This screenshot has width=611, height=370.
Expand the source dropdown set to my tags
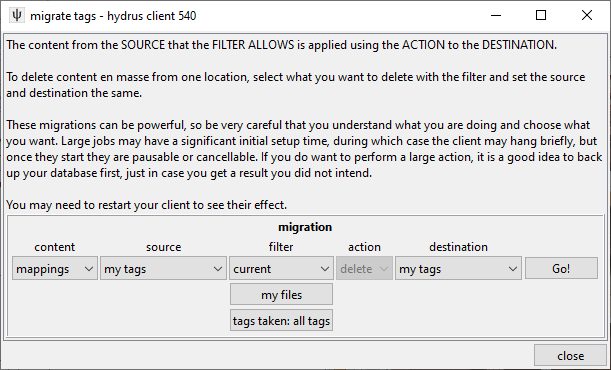coord(163,268)
